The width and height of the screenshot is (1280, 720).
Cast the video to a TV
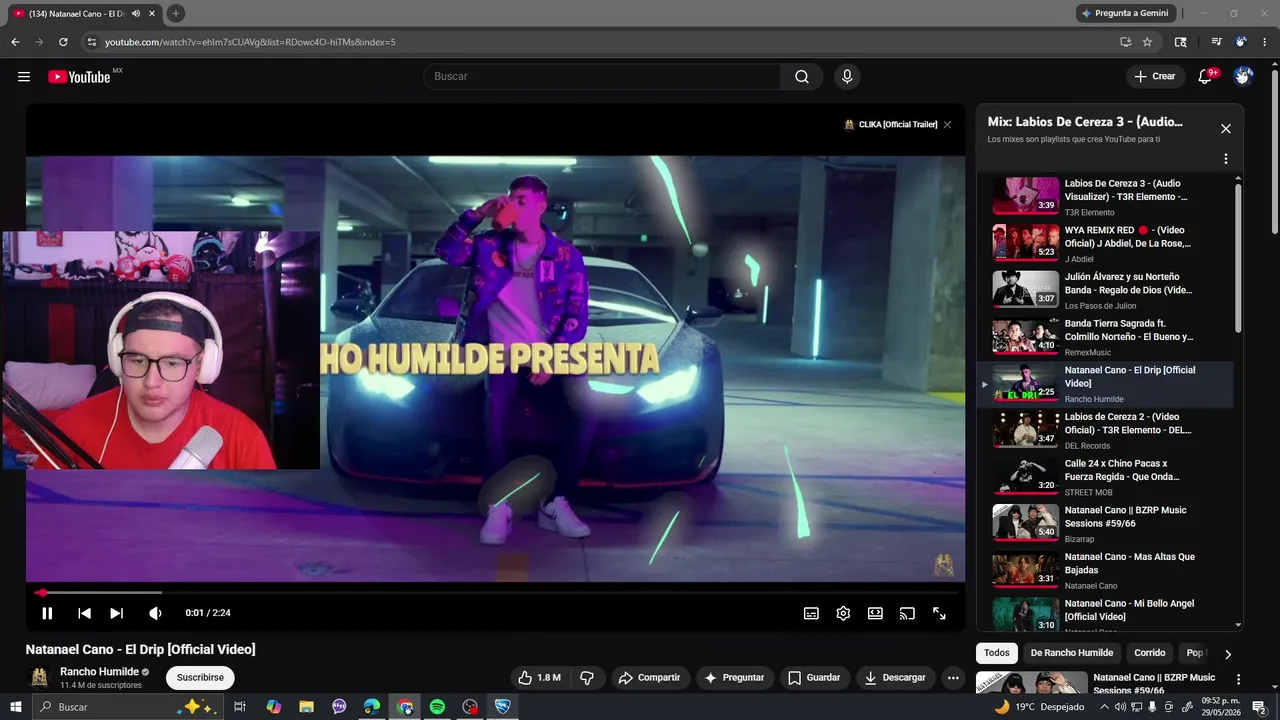(907, 613)
